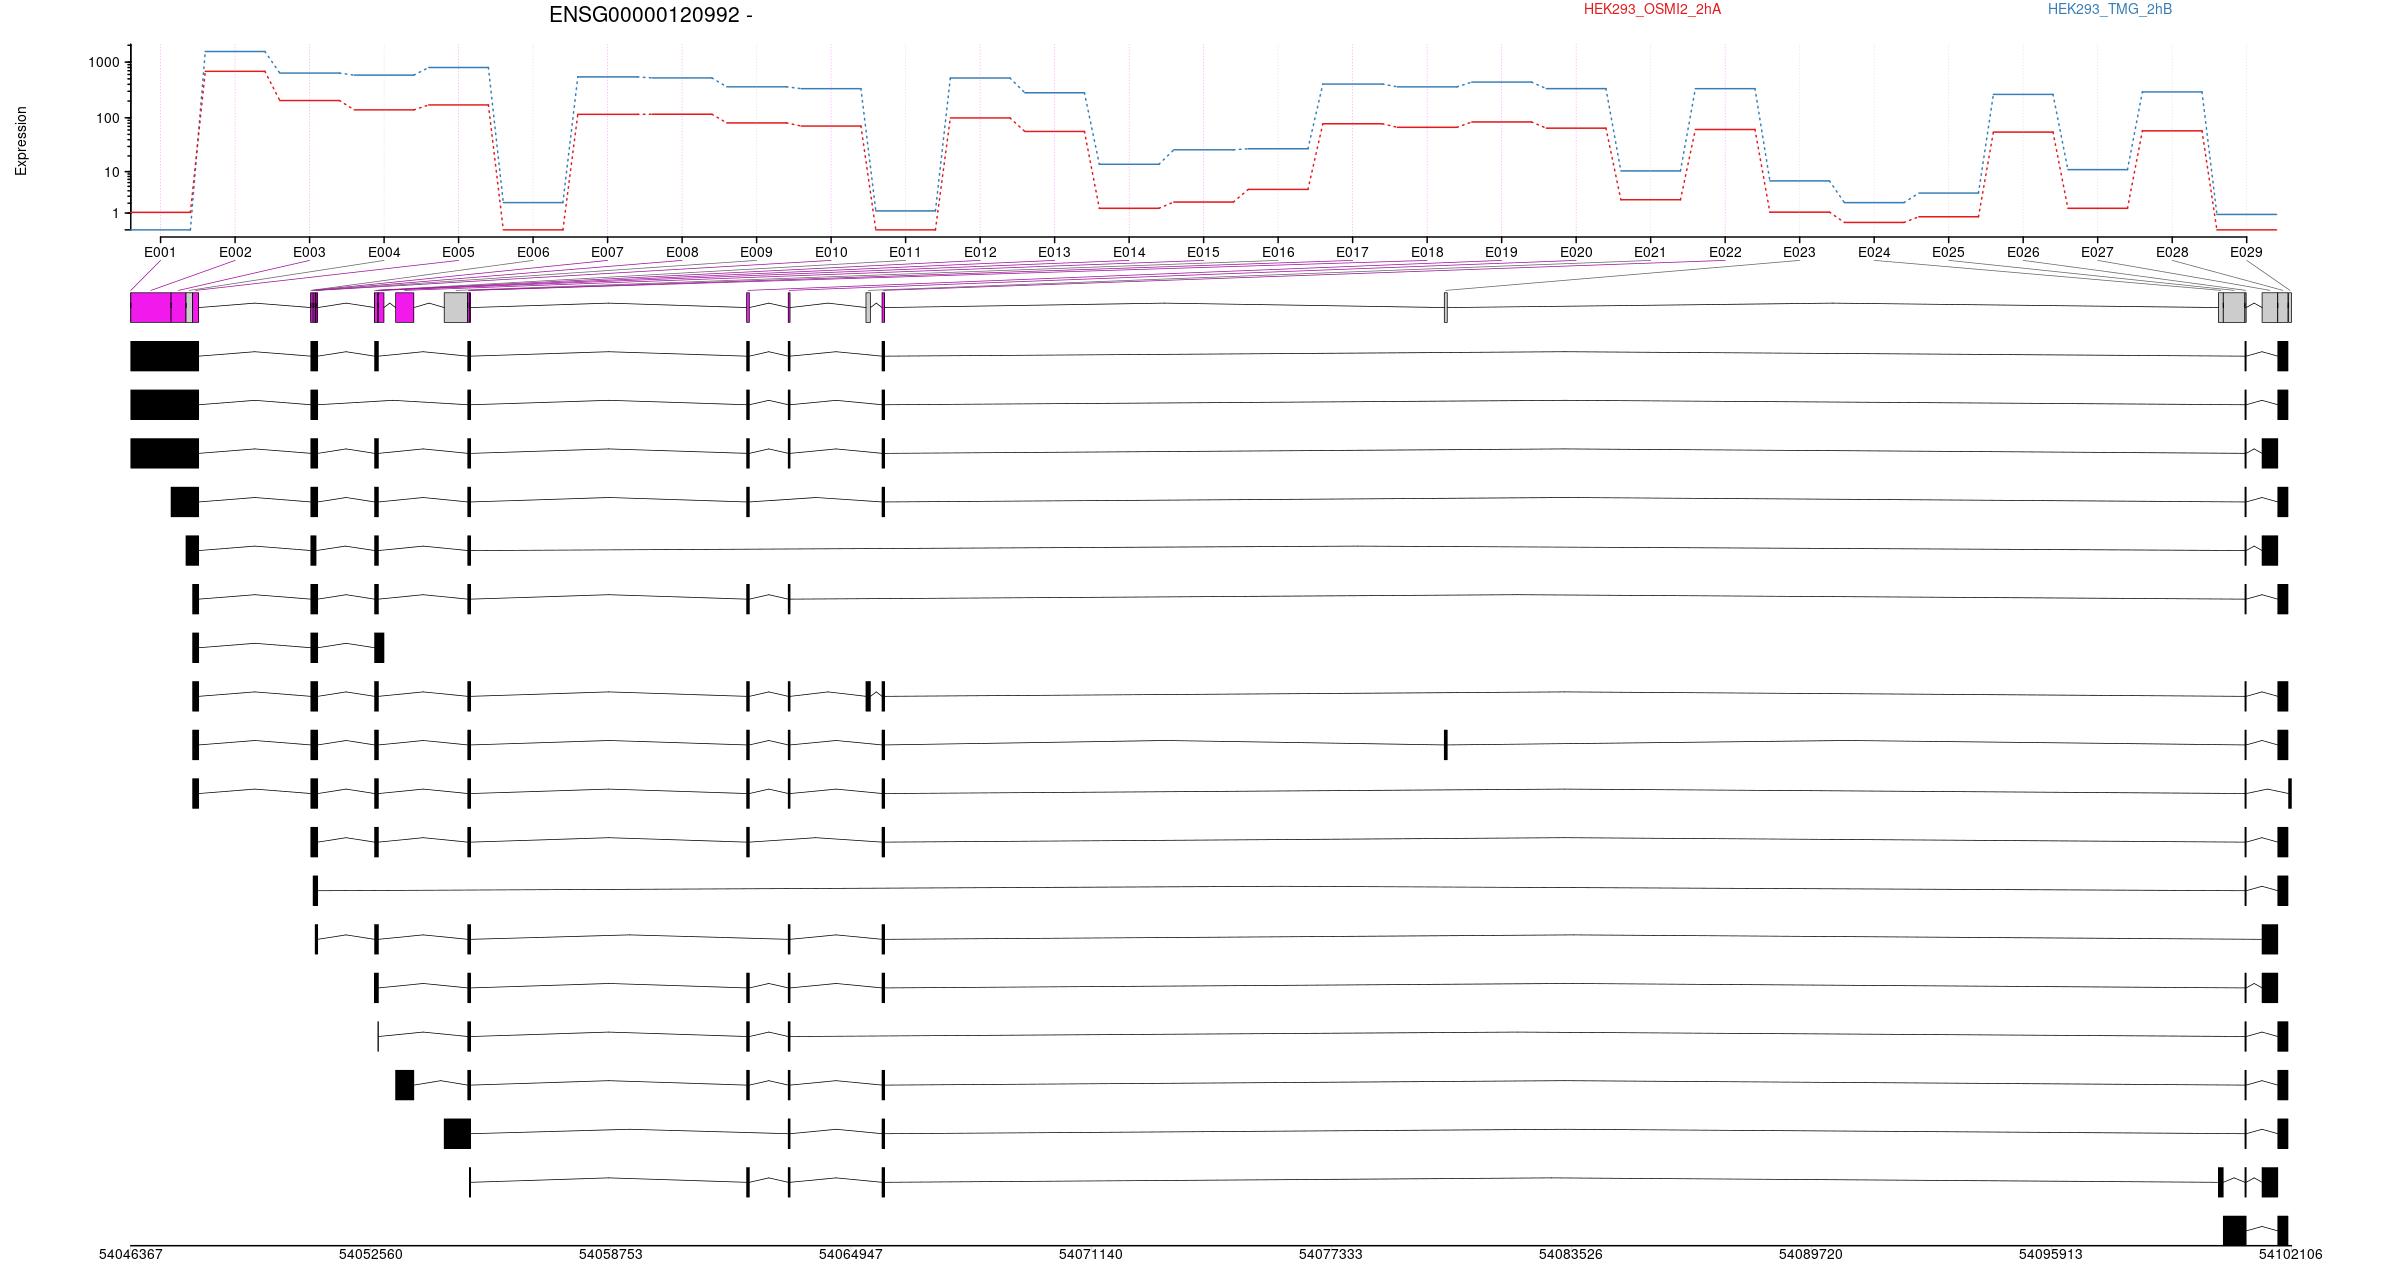Click exon label E016
Viewport: 2400px width, 1270px height.
pyautogui.click(x=1278, y=253)
